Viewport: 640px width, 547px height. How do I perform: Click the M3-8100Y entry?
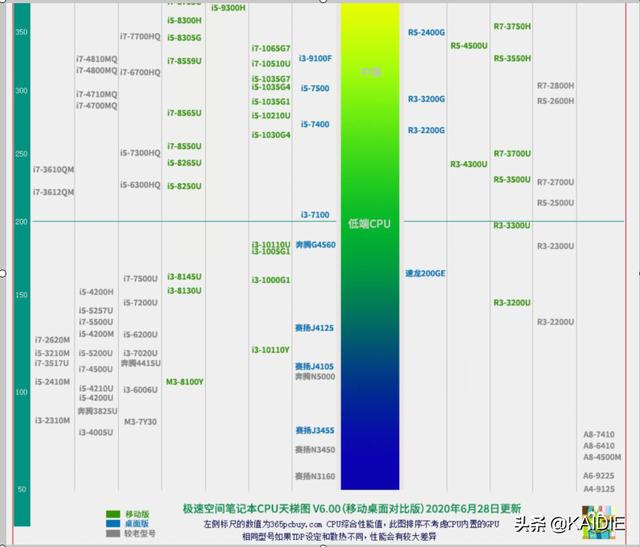(x=184, y=382)
